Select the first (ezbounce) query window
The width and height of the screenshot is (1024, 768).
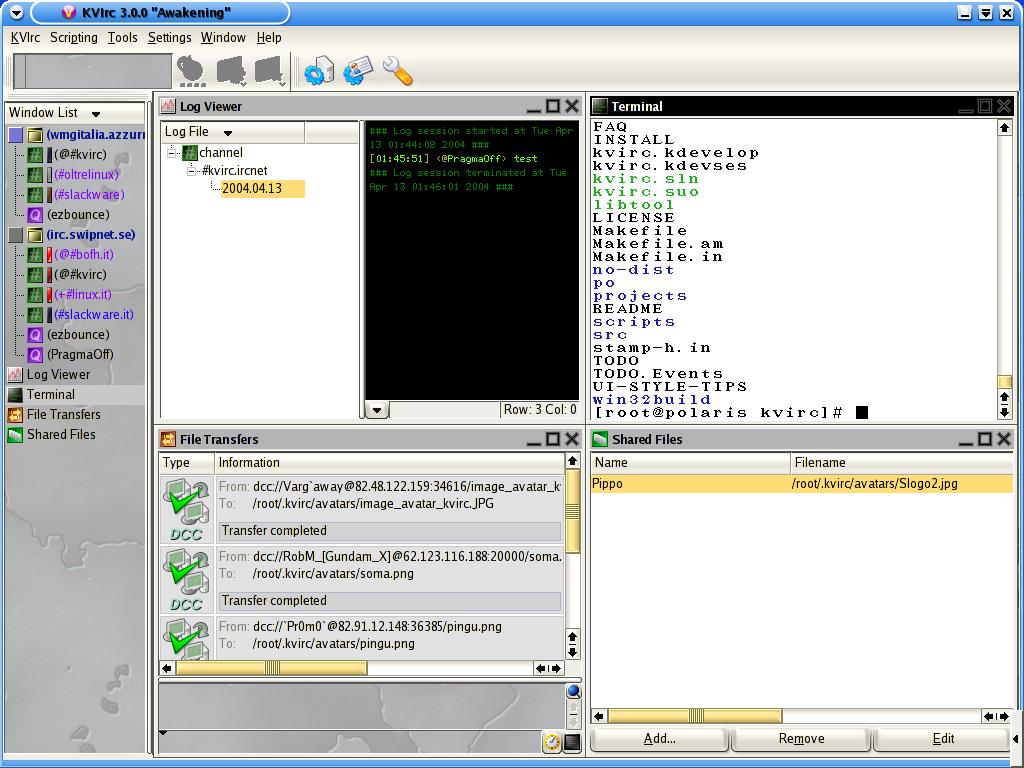[x=78, y=214]
